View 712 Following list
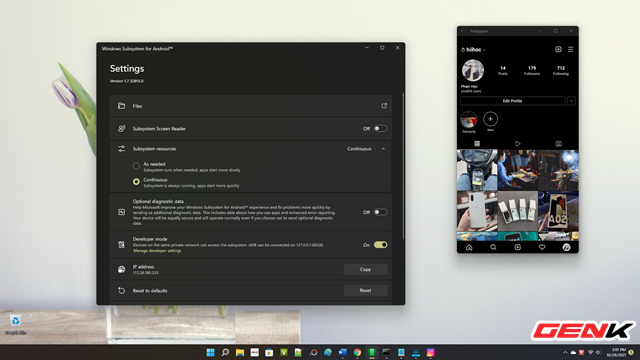640x360 pixels. coord(560,71)
